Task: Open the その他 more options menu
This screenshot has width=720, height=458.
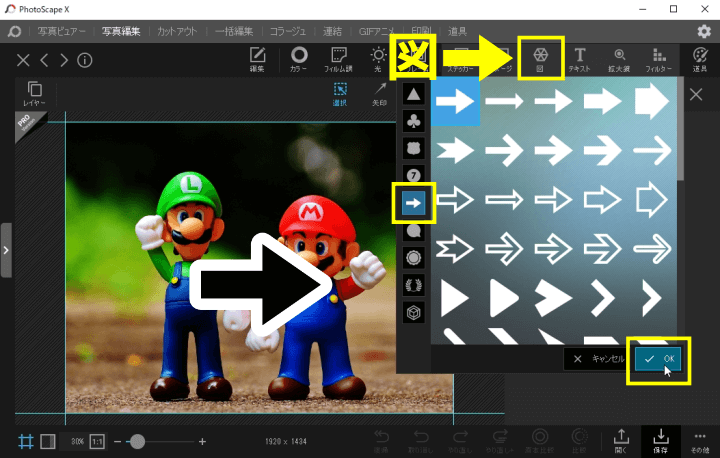Action: [700, 441]
